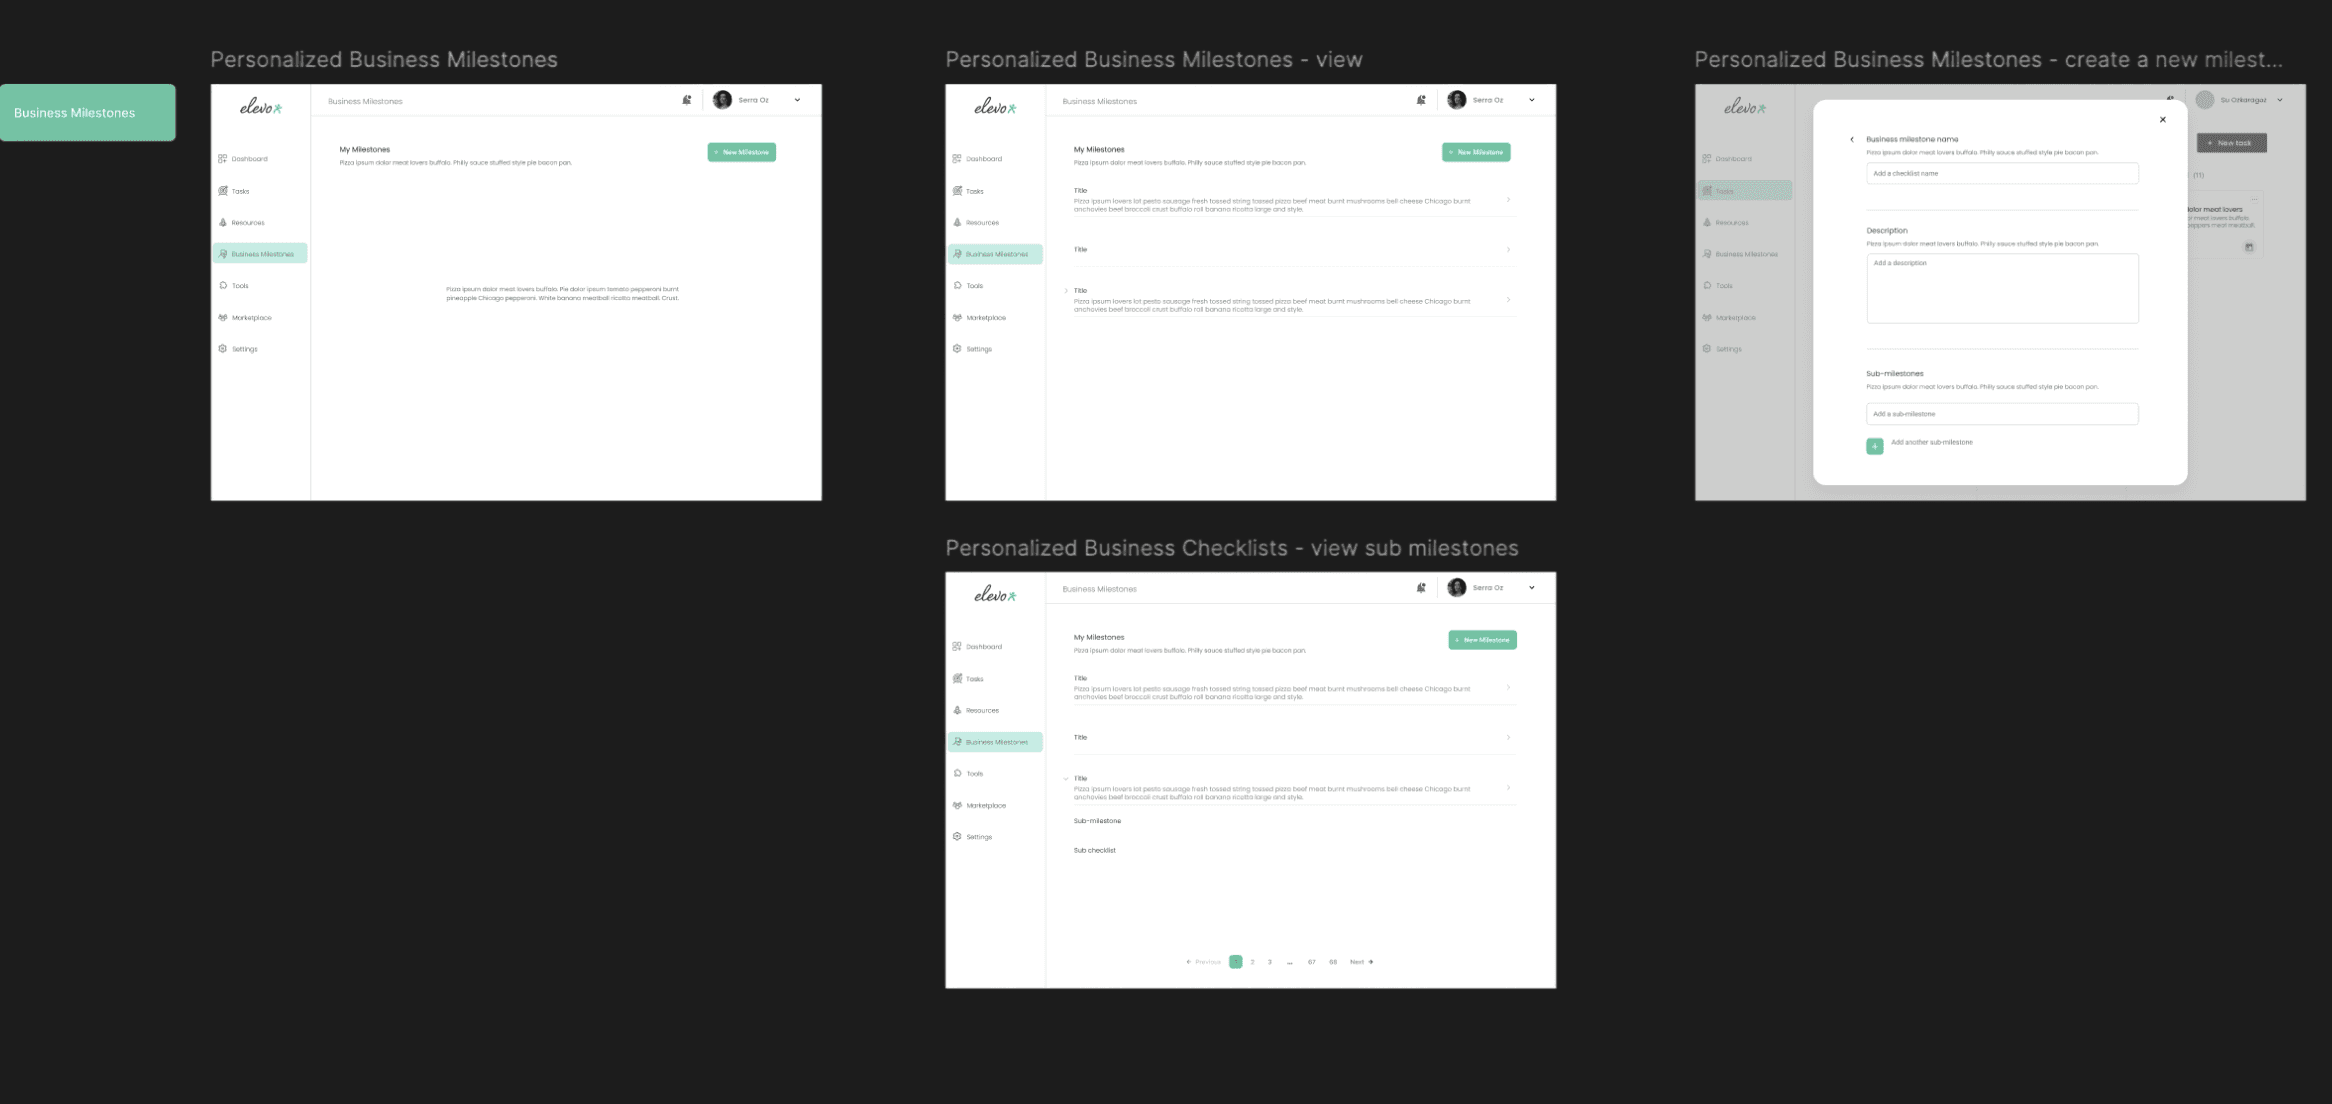Click the Settings gear in the view frame sidebar
The image size is (2332, 1104).
click(957, 349)
